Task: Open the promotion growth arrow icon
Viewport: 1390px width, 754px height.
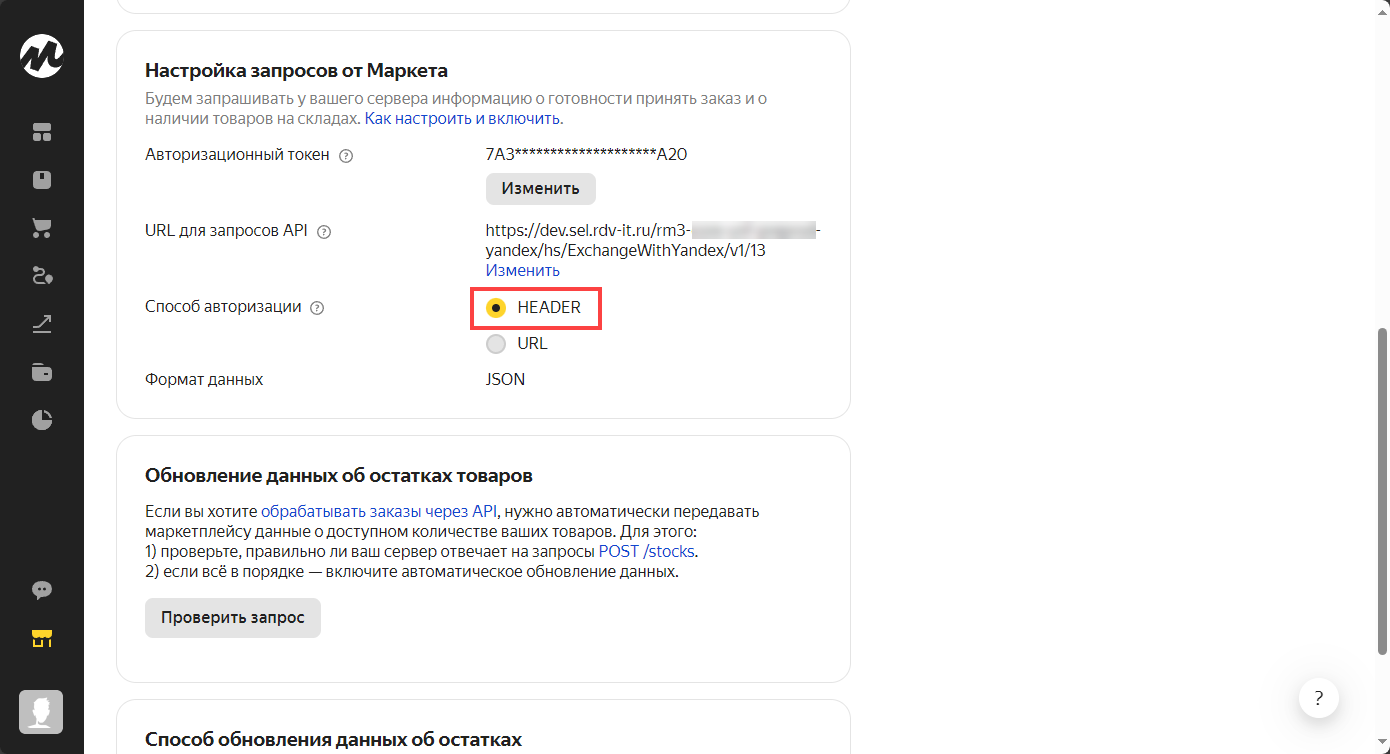Action: click(42, 324)
